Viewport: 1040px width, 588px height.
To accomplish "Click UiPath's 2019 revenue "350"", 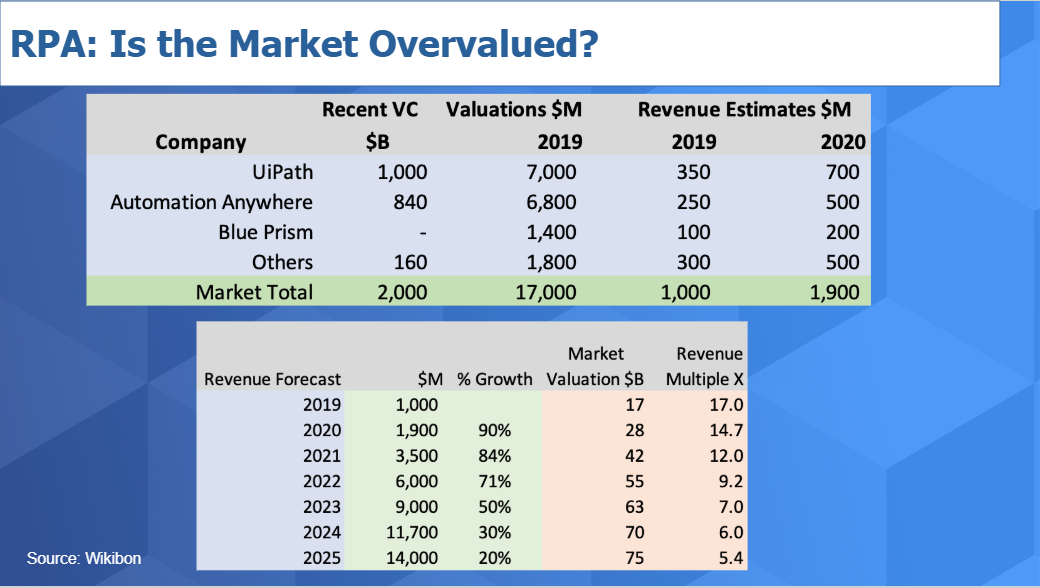I will [693, 172].
